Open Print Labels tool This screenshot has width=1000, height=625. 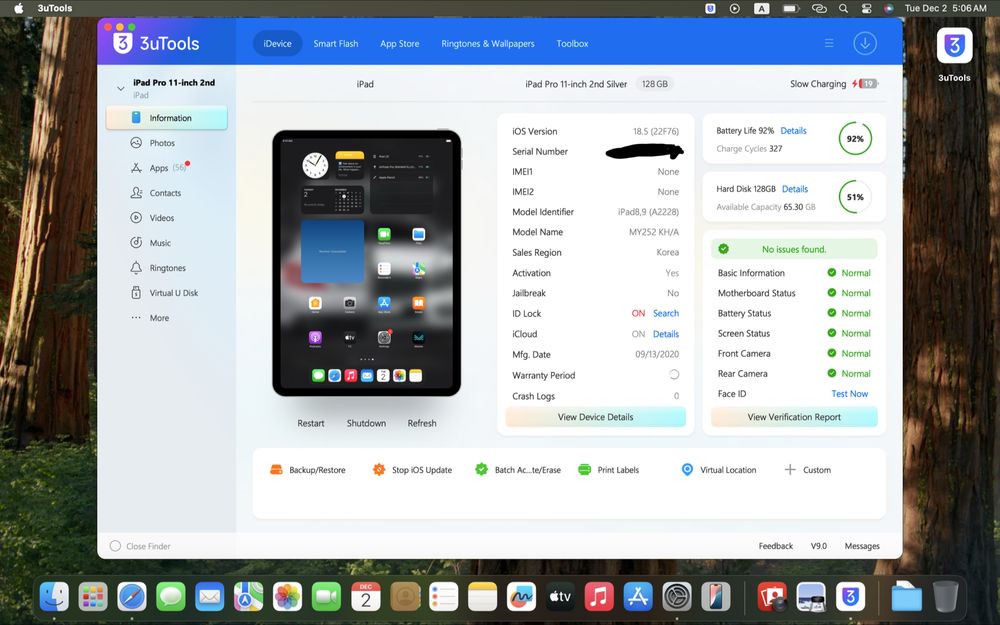(x=608, y=470)
